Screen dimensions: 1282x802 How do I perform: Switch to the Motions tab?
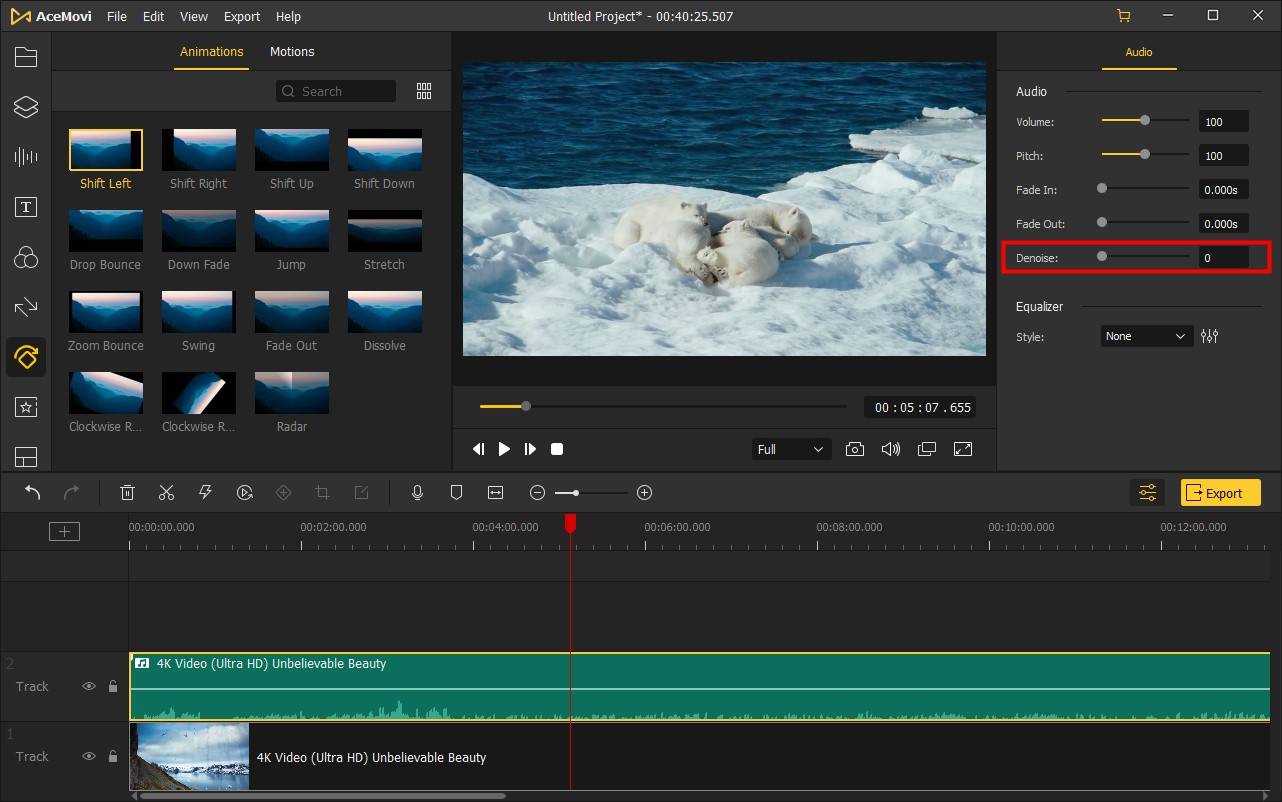292,52
